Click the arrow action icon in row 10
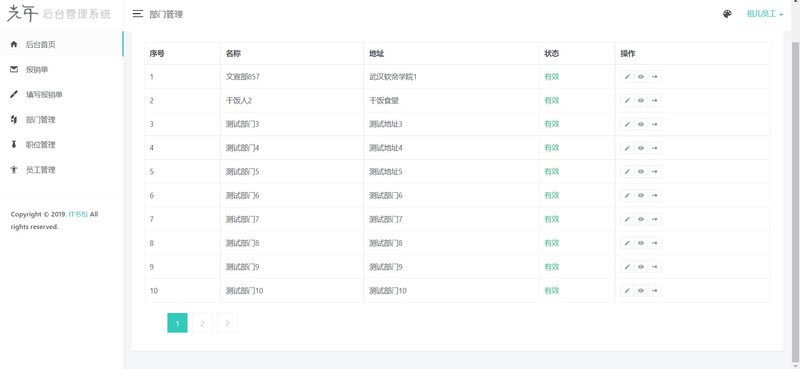 [655, 290]
